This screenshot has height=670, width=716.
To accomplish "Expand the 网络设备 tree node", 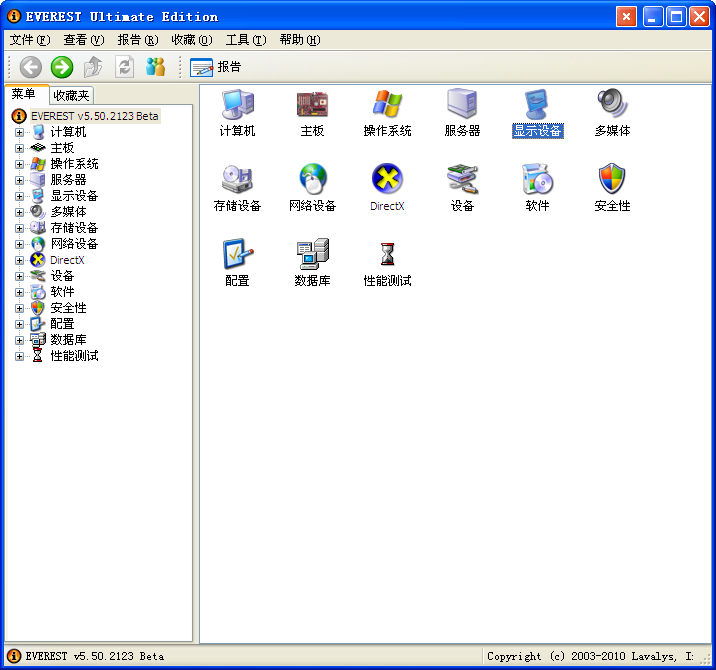I will point(19,244).
